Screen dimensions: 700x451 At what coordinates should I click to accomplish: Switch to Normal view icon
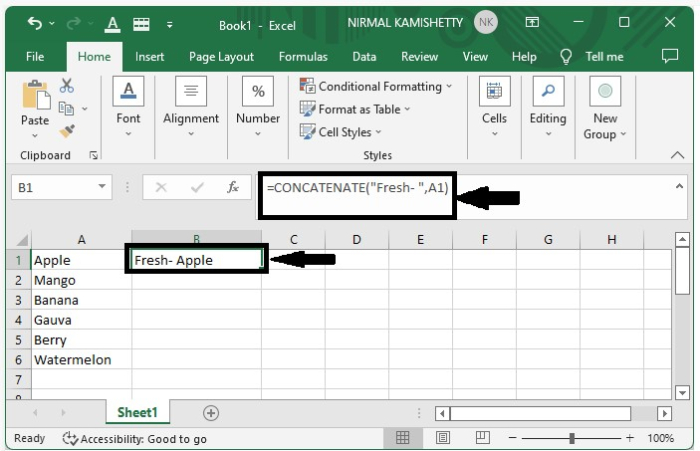[x=402, y=438]
